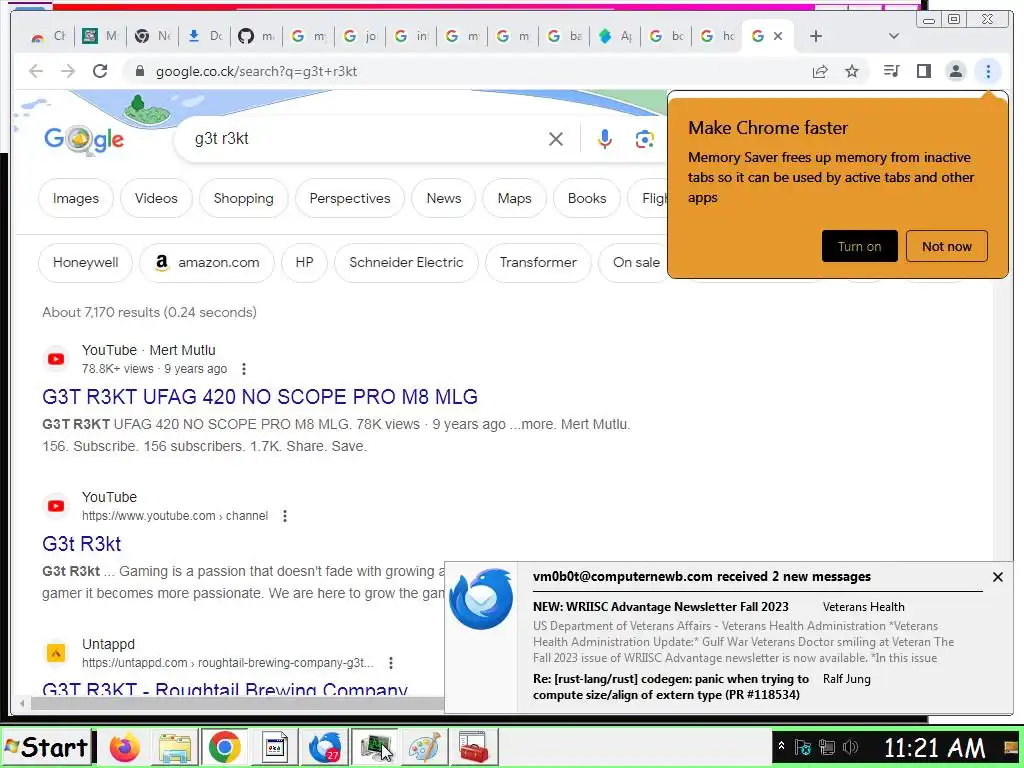Select the HP filter chip
Screen dimensions: 1024x768
tap(304, 263)
